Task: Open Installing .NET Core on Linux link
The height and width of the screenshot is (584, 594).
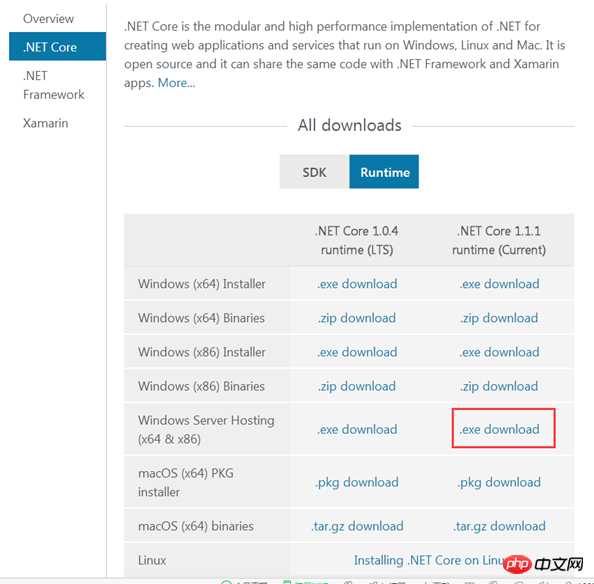Action: [430, 560]
